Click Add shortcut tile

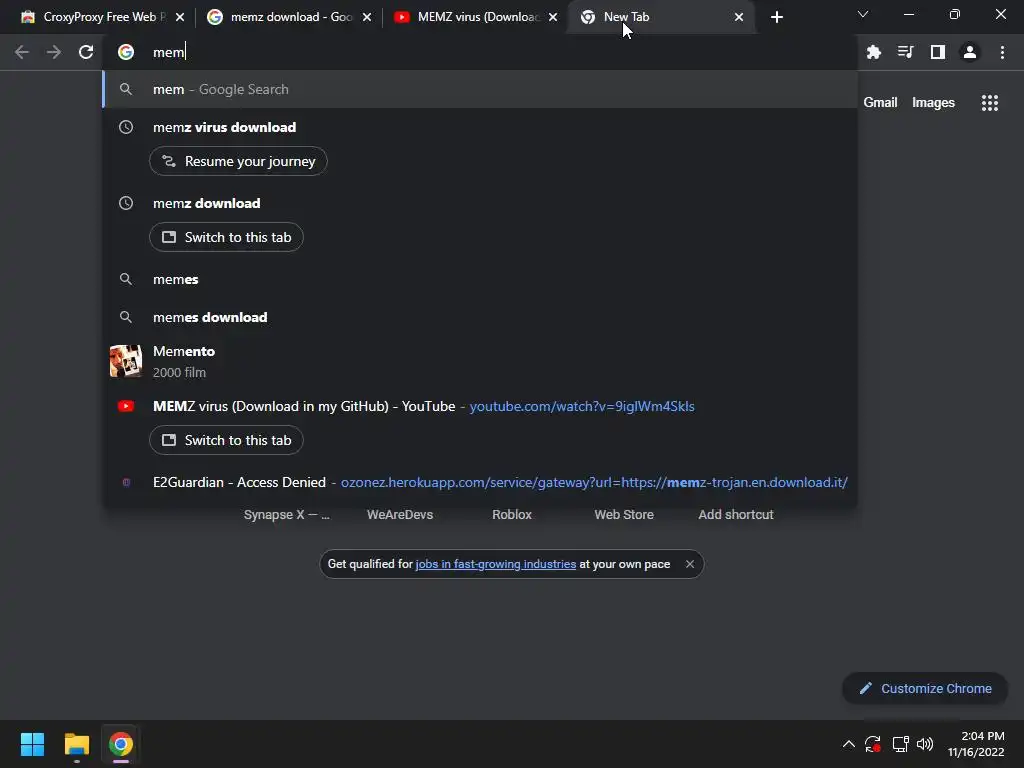(736, 515)
